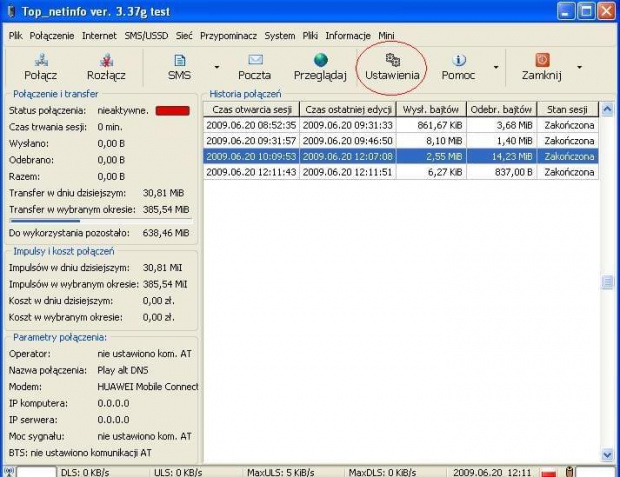620x477 pixels.
Task: Open the SMS/USSD menu
Action: click(146, 36)
